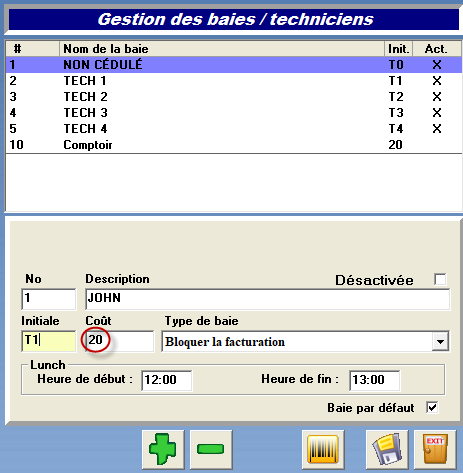Select the Comptoir bay row
The image size is (463, 473).
pyautogui.click(x=234, y=145)
